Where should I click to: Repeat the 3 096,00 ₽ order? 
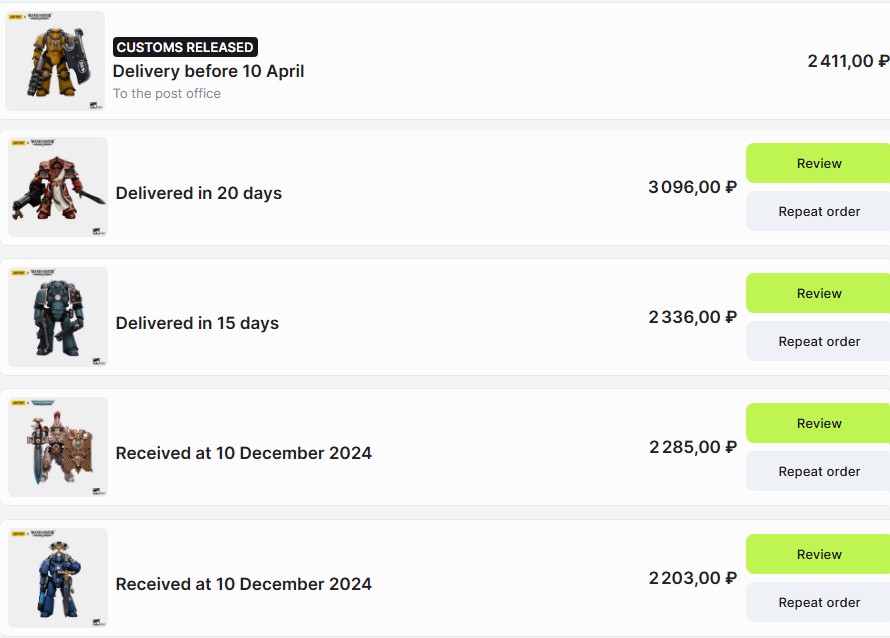tap(818, 211)
